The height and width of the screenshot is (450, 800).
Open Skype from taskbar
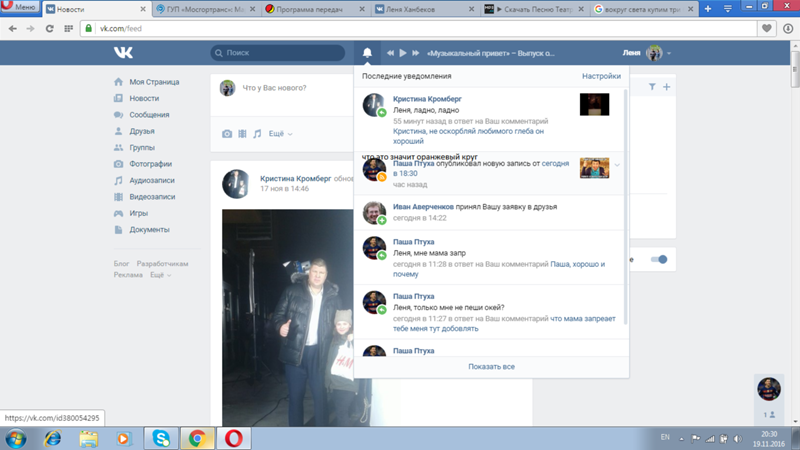coord(161,438)
